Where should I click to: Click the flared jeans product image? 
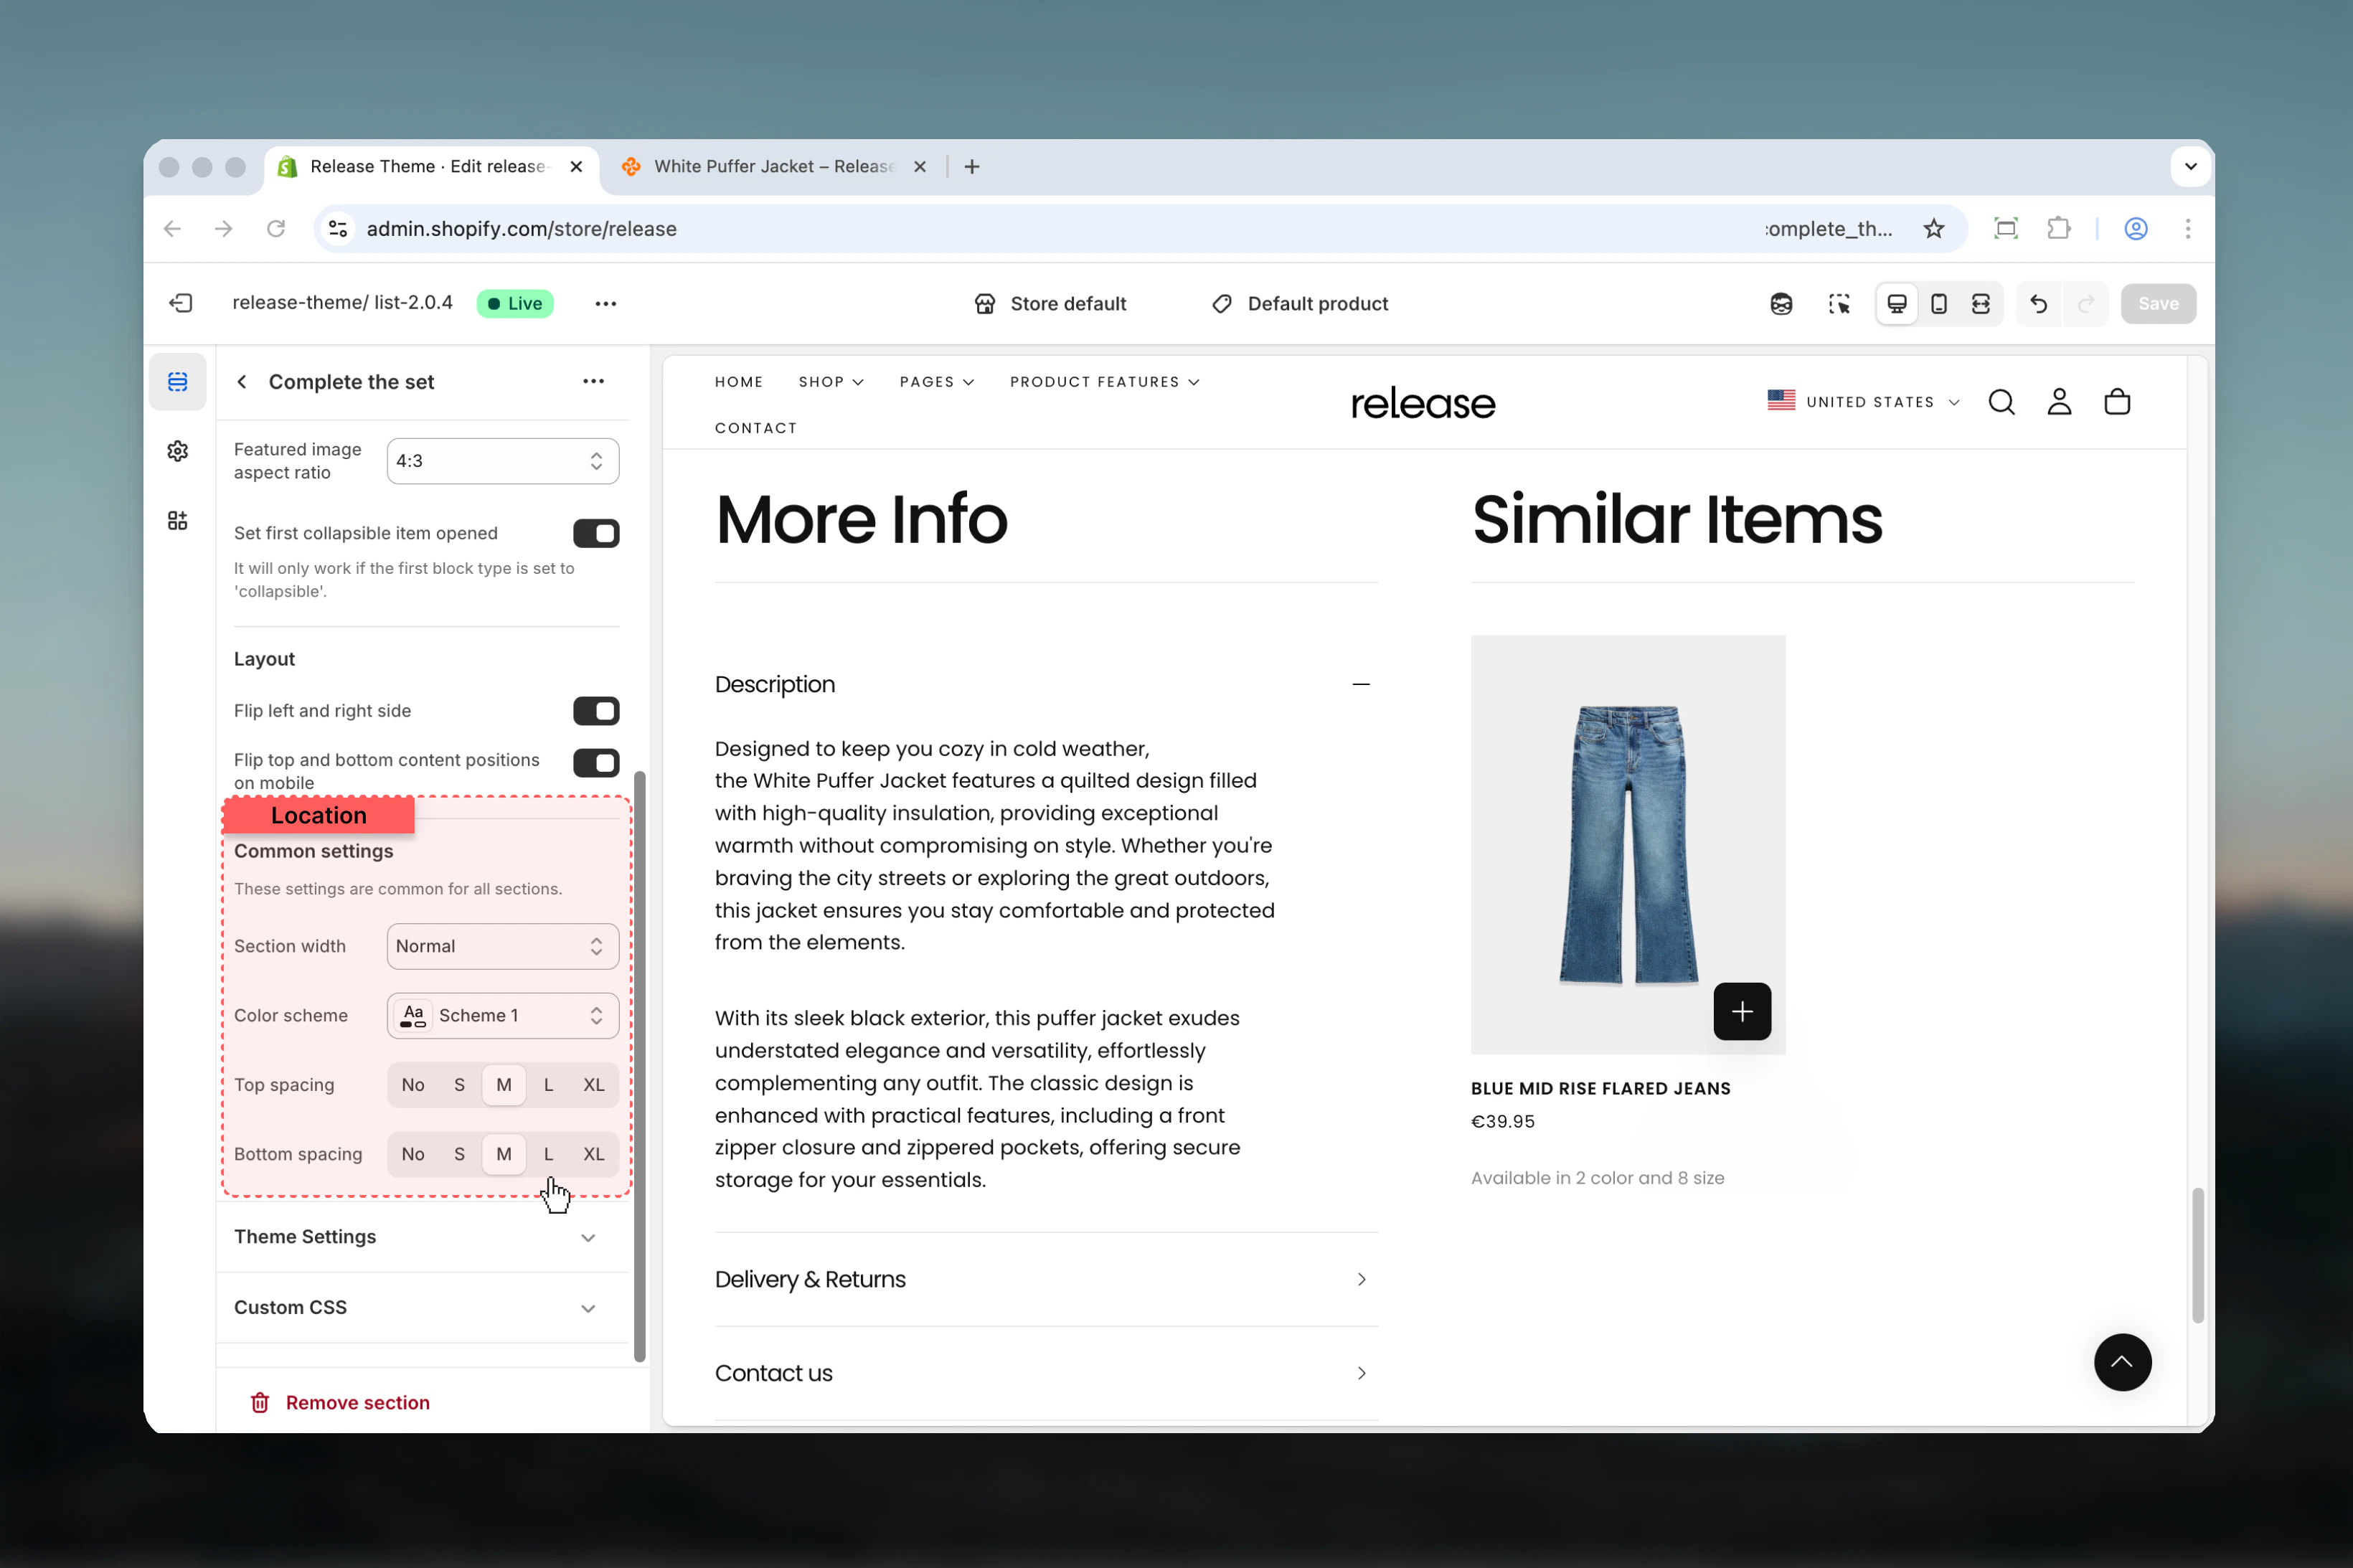point(1628,844)
